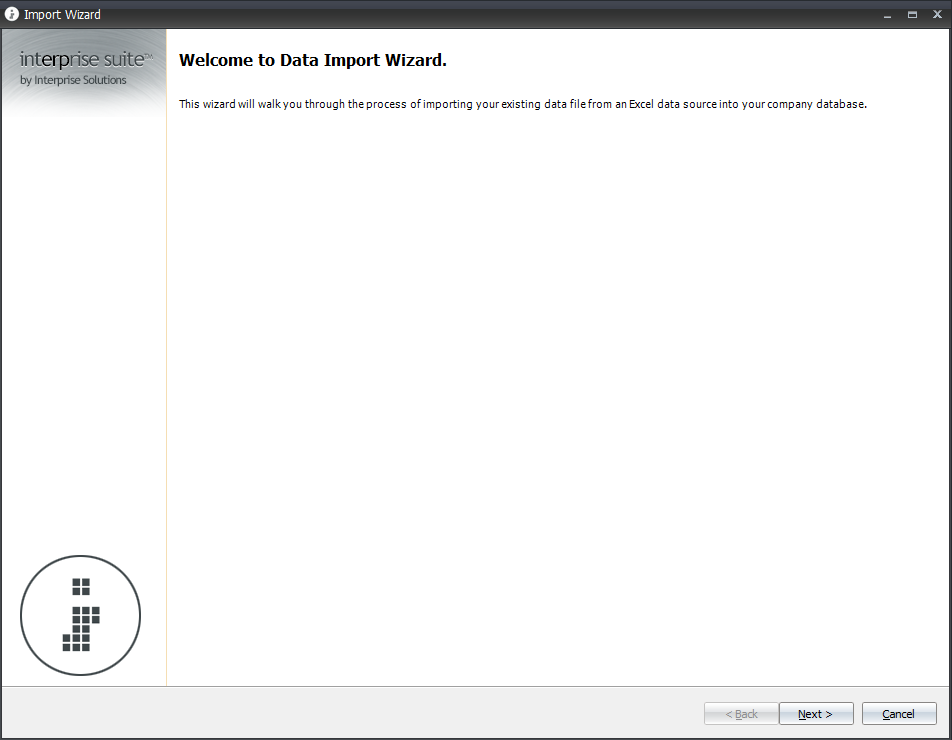Screen dimensions: 952x740
Task: Click the bottom button bar area
Action: 400,713
